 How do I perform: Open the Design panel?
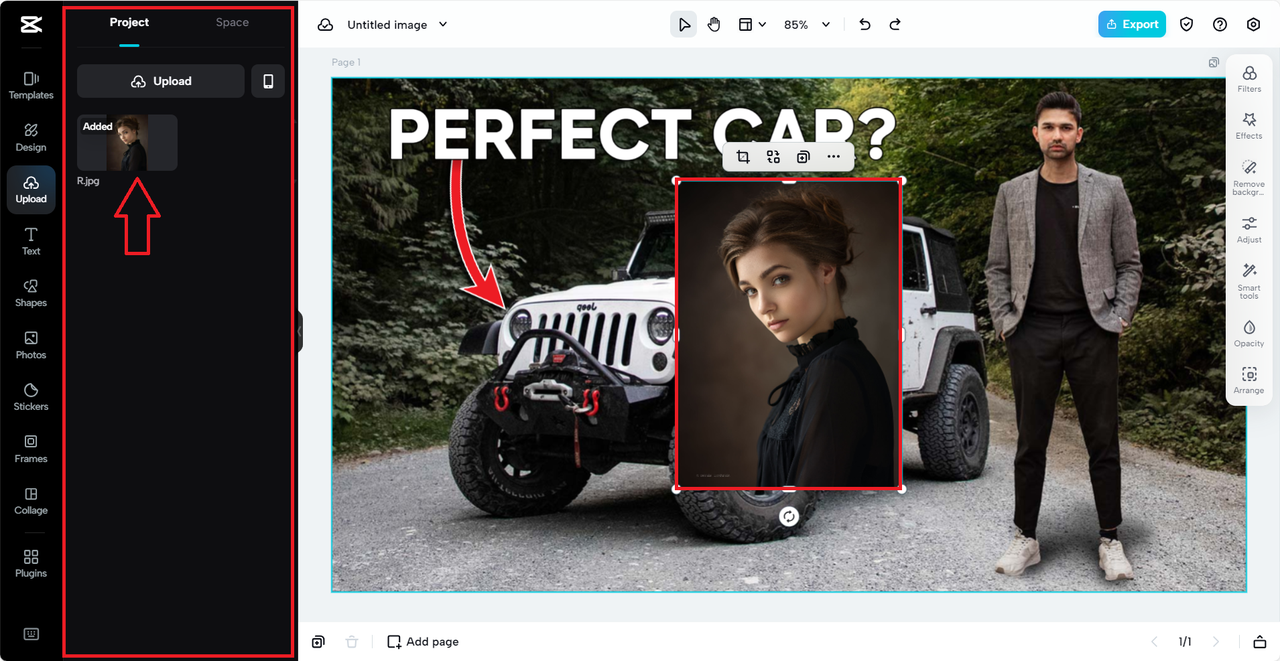(31, 137)
